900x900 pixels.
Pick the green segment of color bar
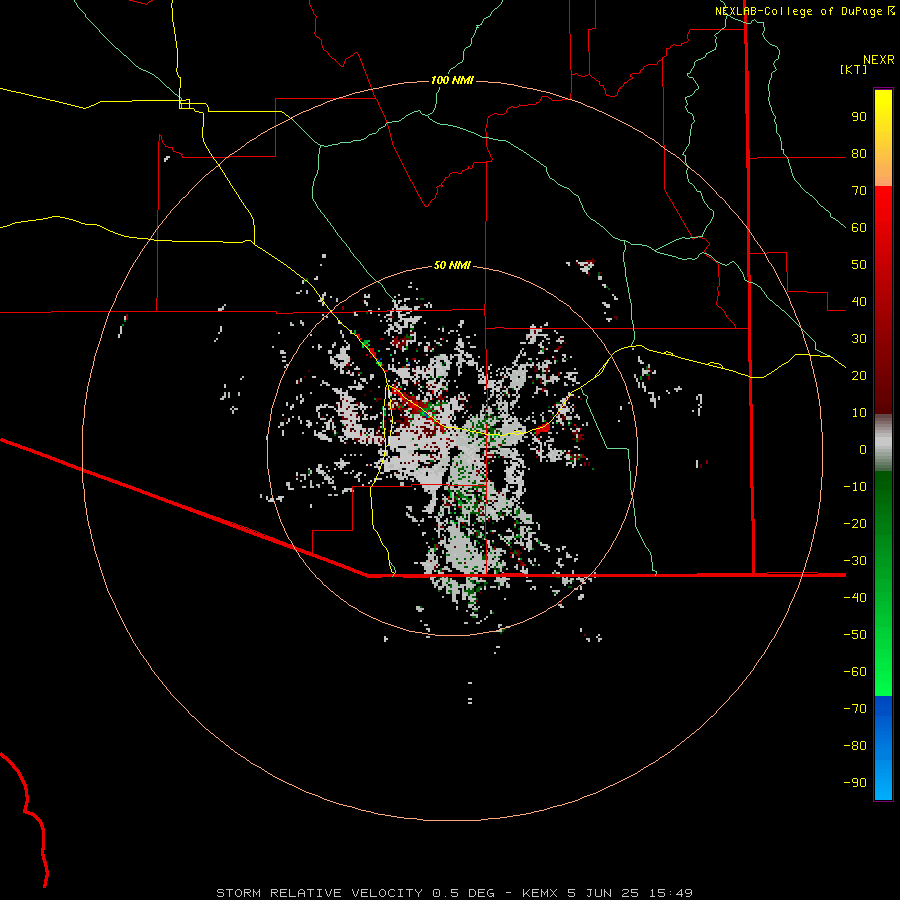coord(883,583)
